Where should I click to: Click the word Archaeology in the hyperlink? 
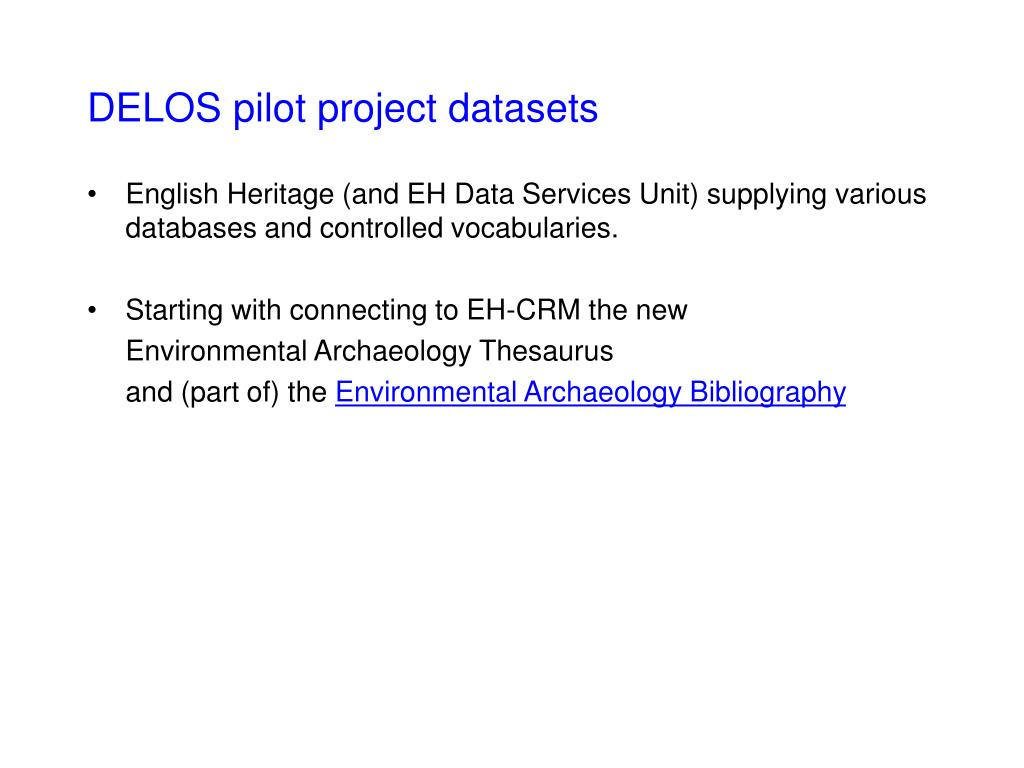(602, 392)
